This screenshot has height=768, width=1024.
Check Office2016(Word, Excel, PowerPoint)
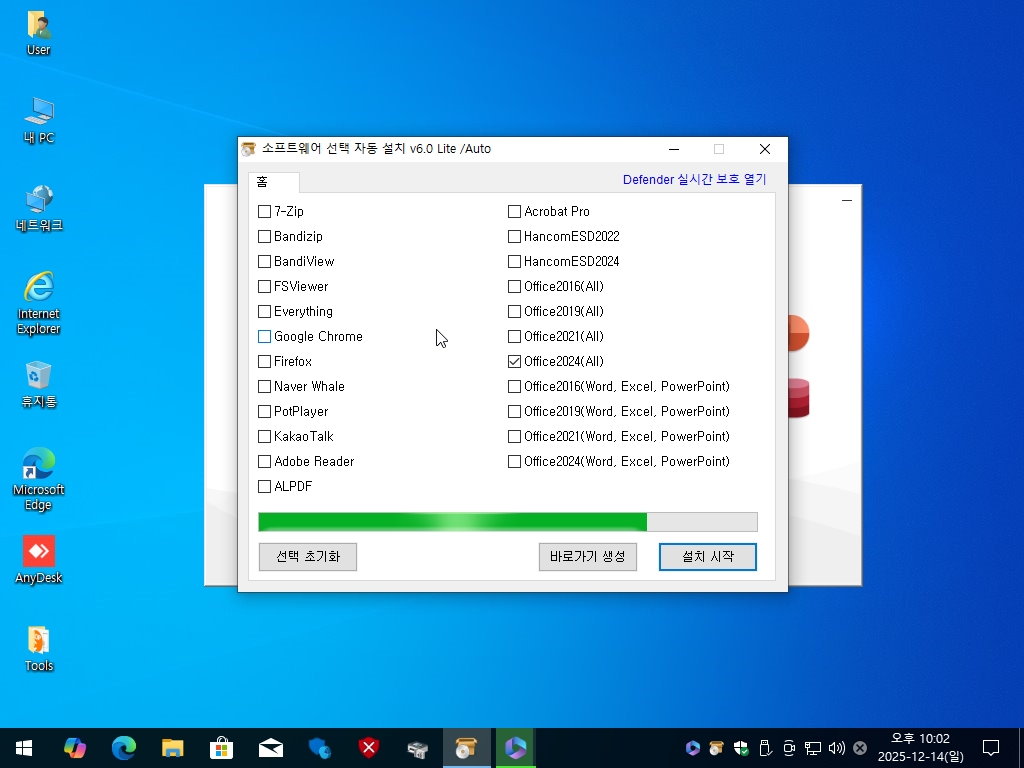(515, 387)
